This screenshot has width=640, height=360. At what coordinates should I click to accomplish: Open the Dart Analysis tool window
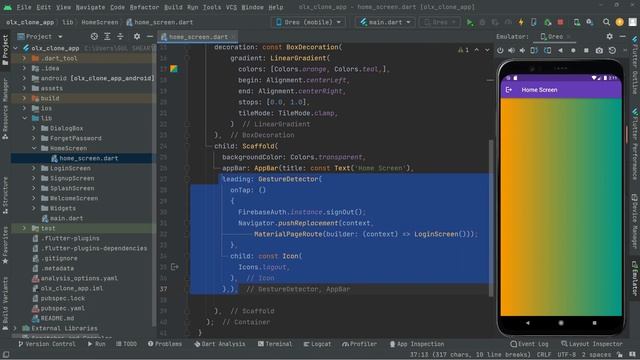click(220, 344)
